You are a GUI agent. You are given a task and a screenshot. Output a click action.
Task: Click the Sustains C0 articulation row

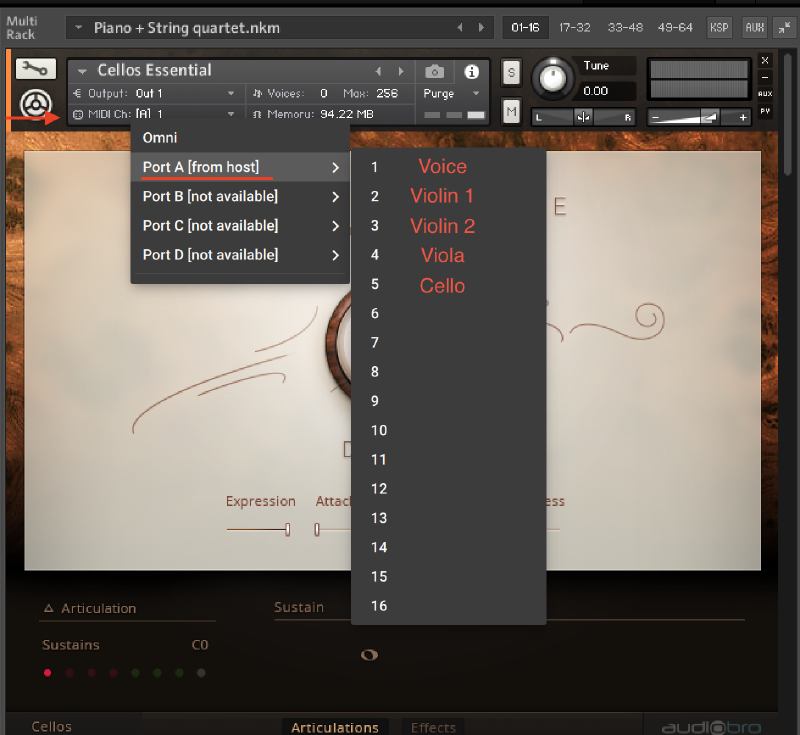coord(126,645)
